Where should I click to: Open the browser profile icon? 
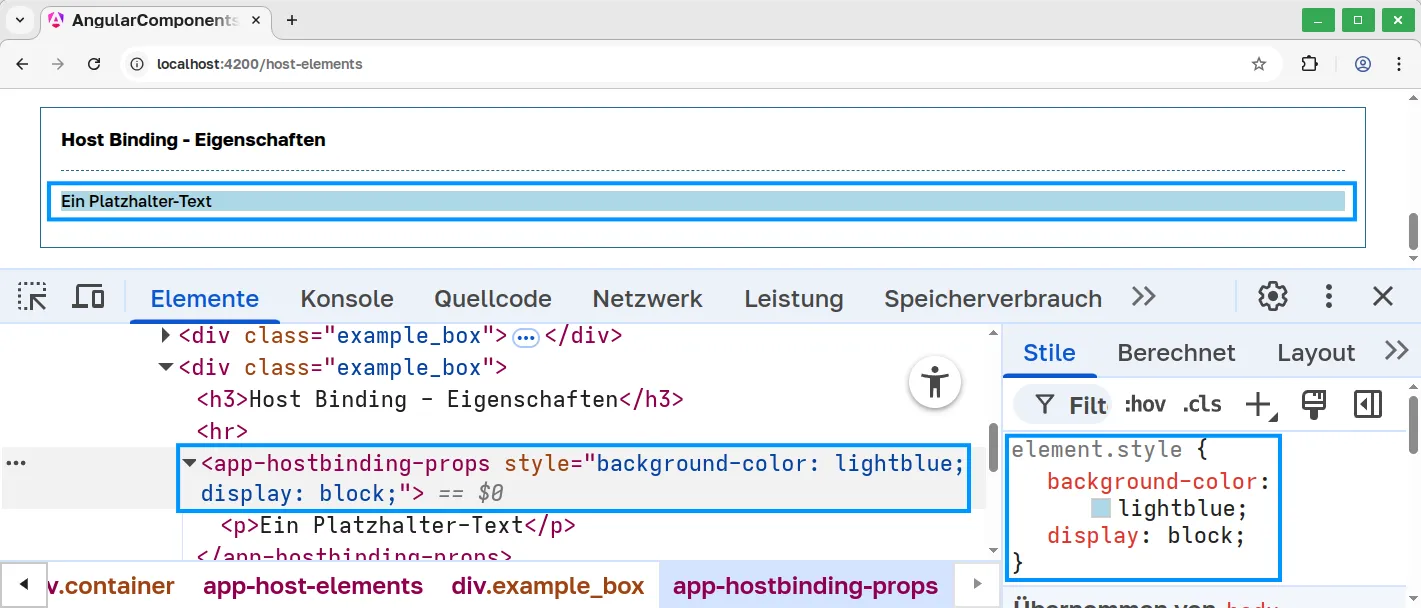tap(1363, 64)
